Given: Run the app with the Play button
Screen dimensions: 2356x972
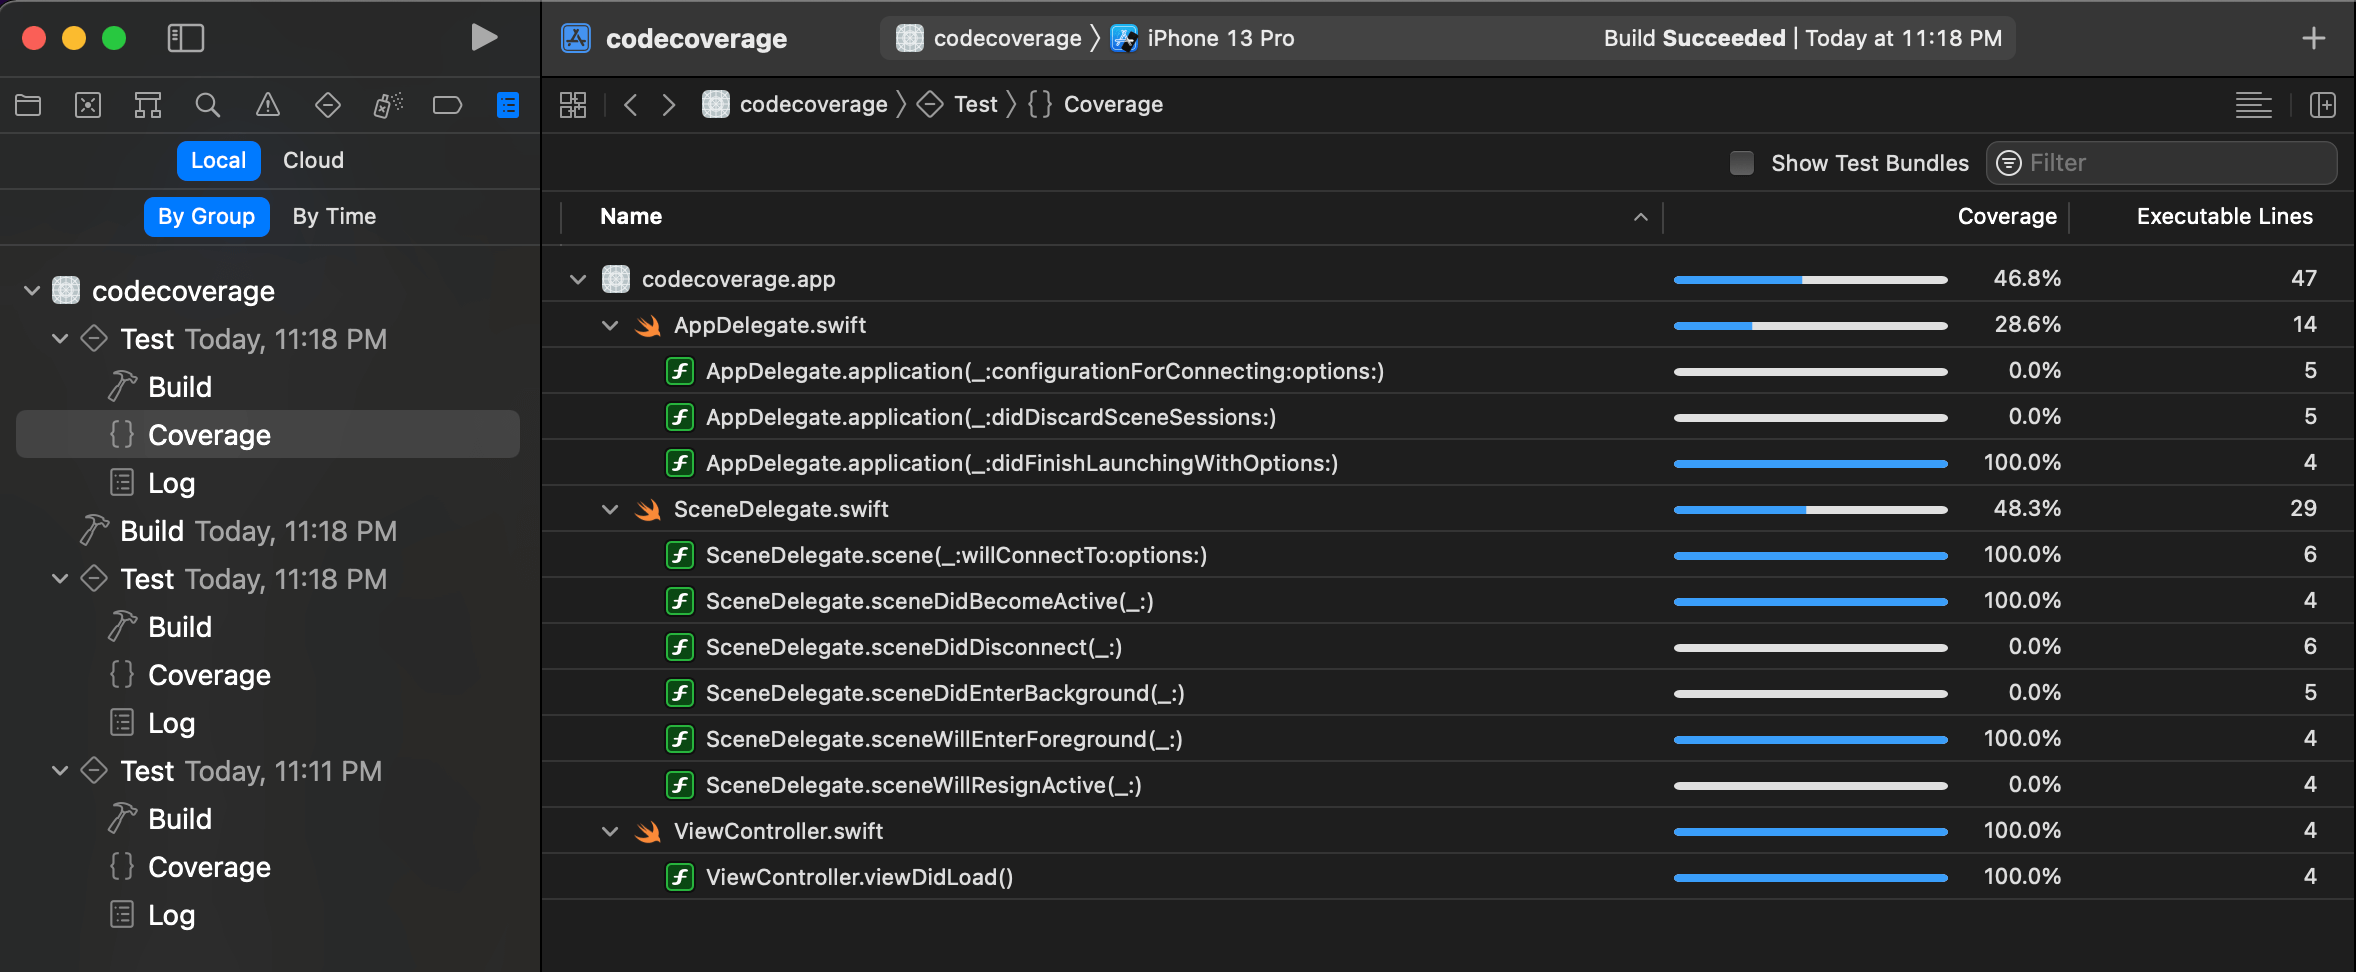Looking at the screenshot, I should tap(484, 38).
